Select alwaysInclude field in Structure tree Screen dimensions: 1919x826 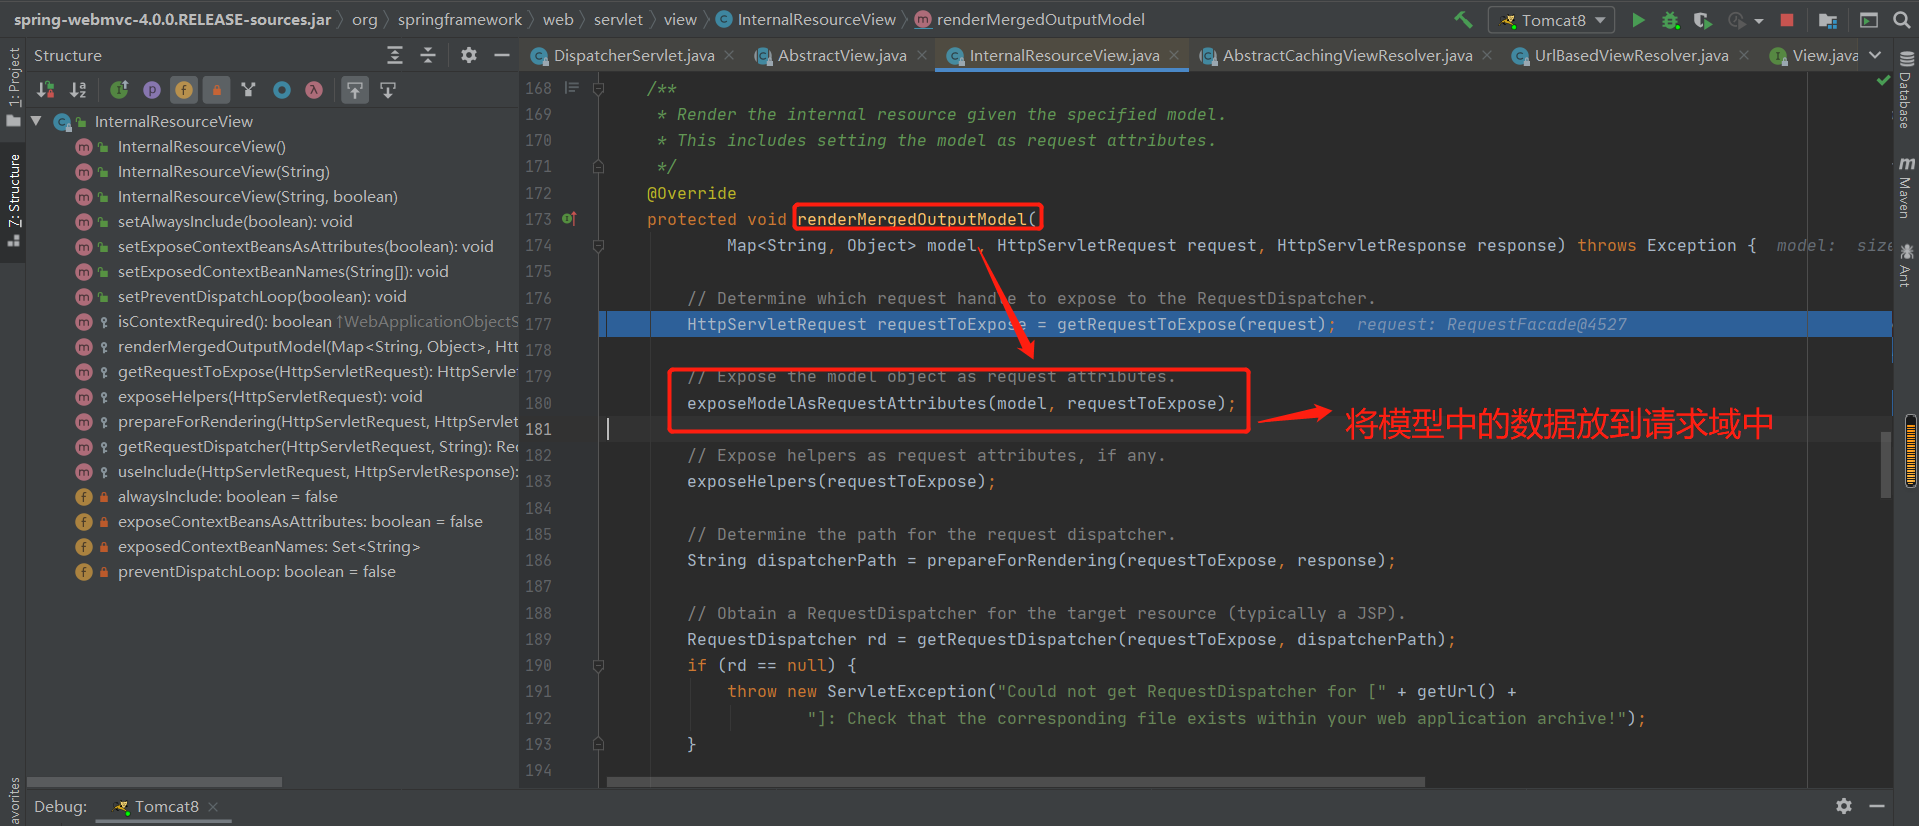click(x=227, y=497)
